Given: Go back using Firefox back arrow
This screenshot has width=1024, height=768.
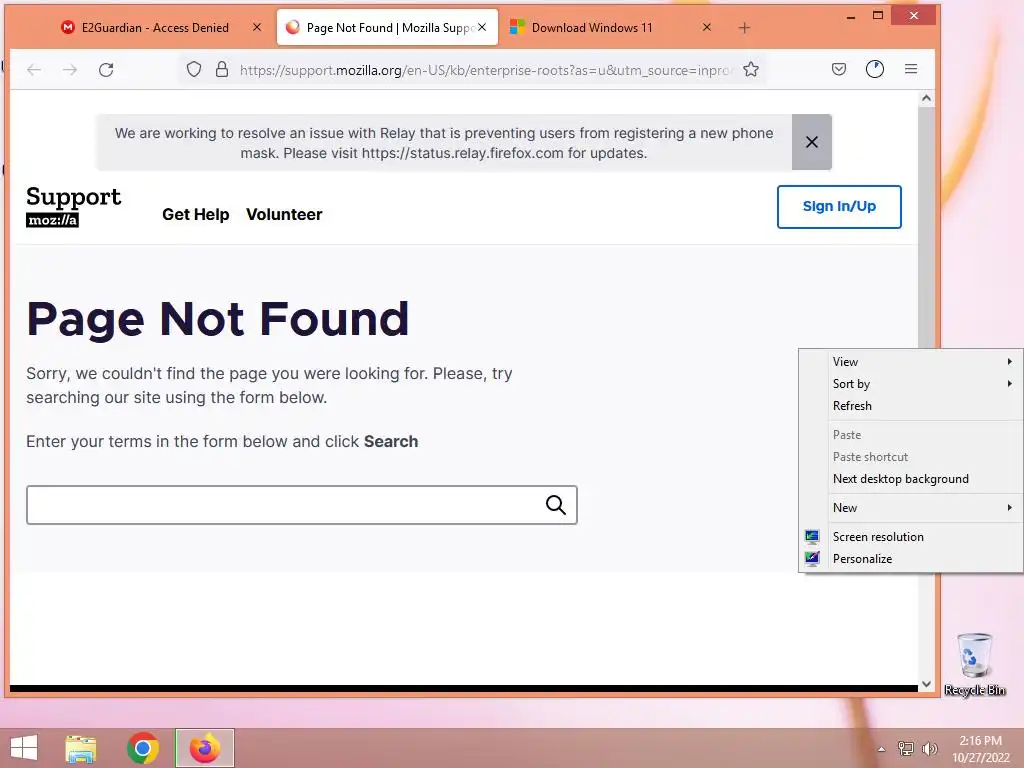Looking at the screenshot, I should [x=34, y=70].
